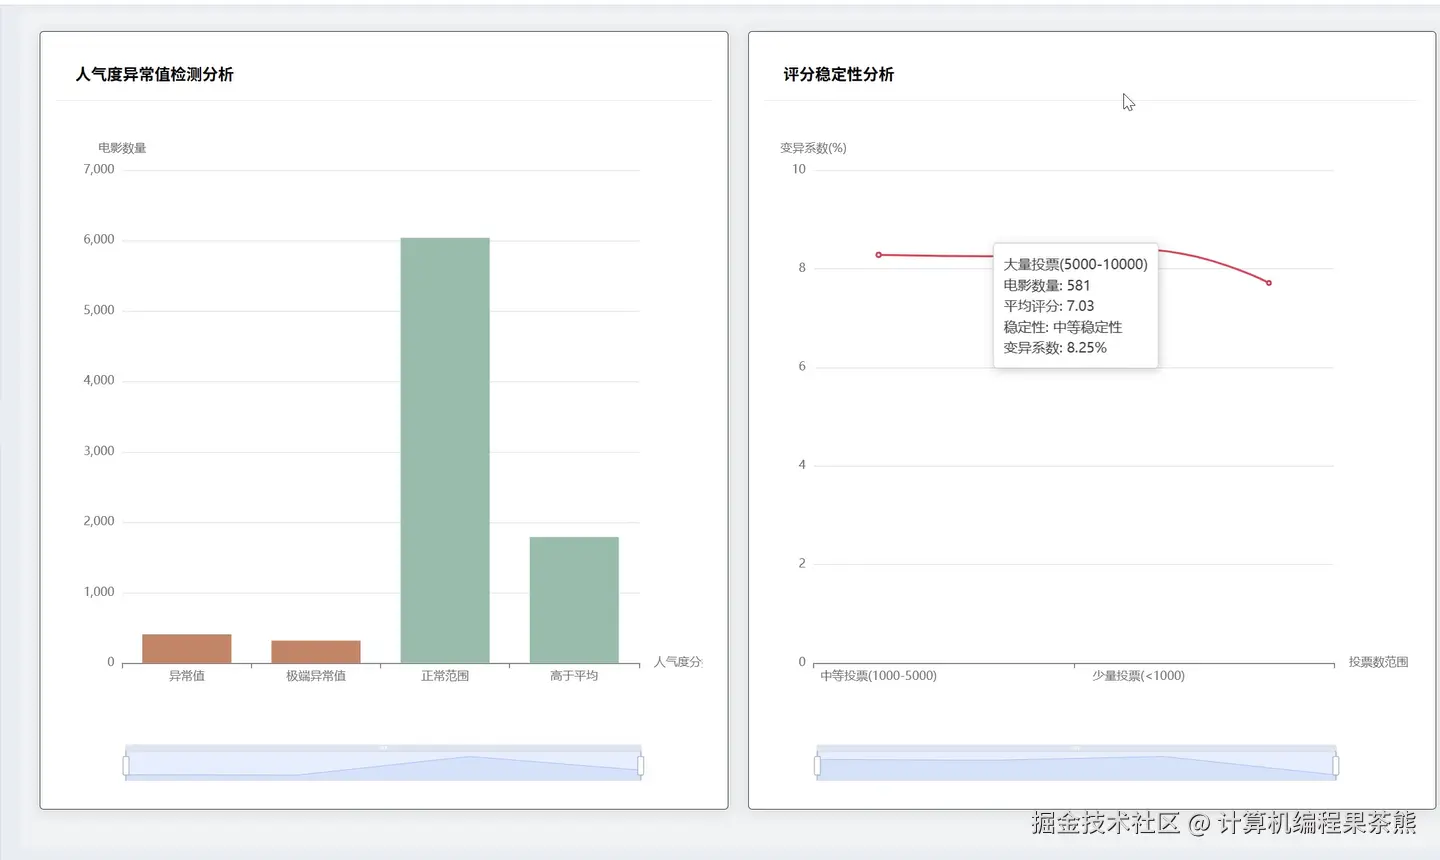Click the 10 tick on the 变异系数 axis

pyautogui.click(x=799, y=169)
